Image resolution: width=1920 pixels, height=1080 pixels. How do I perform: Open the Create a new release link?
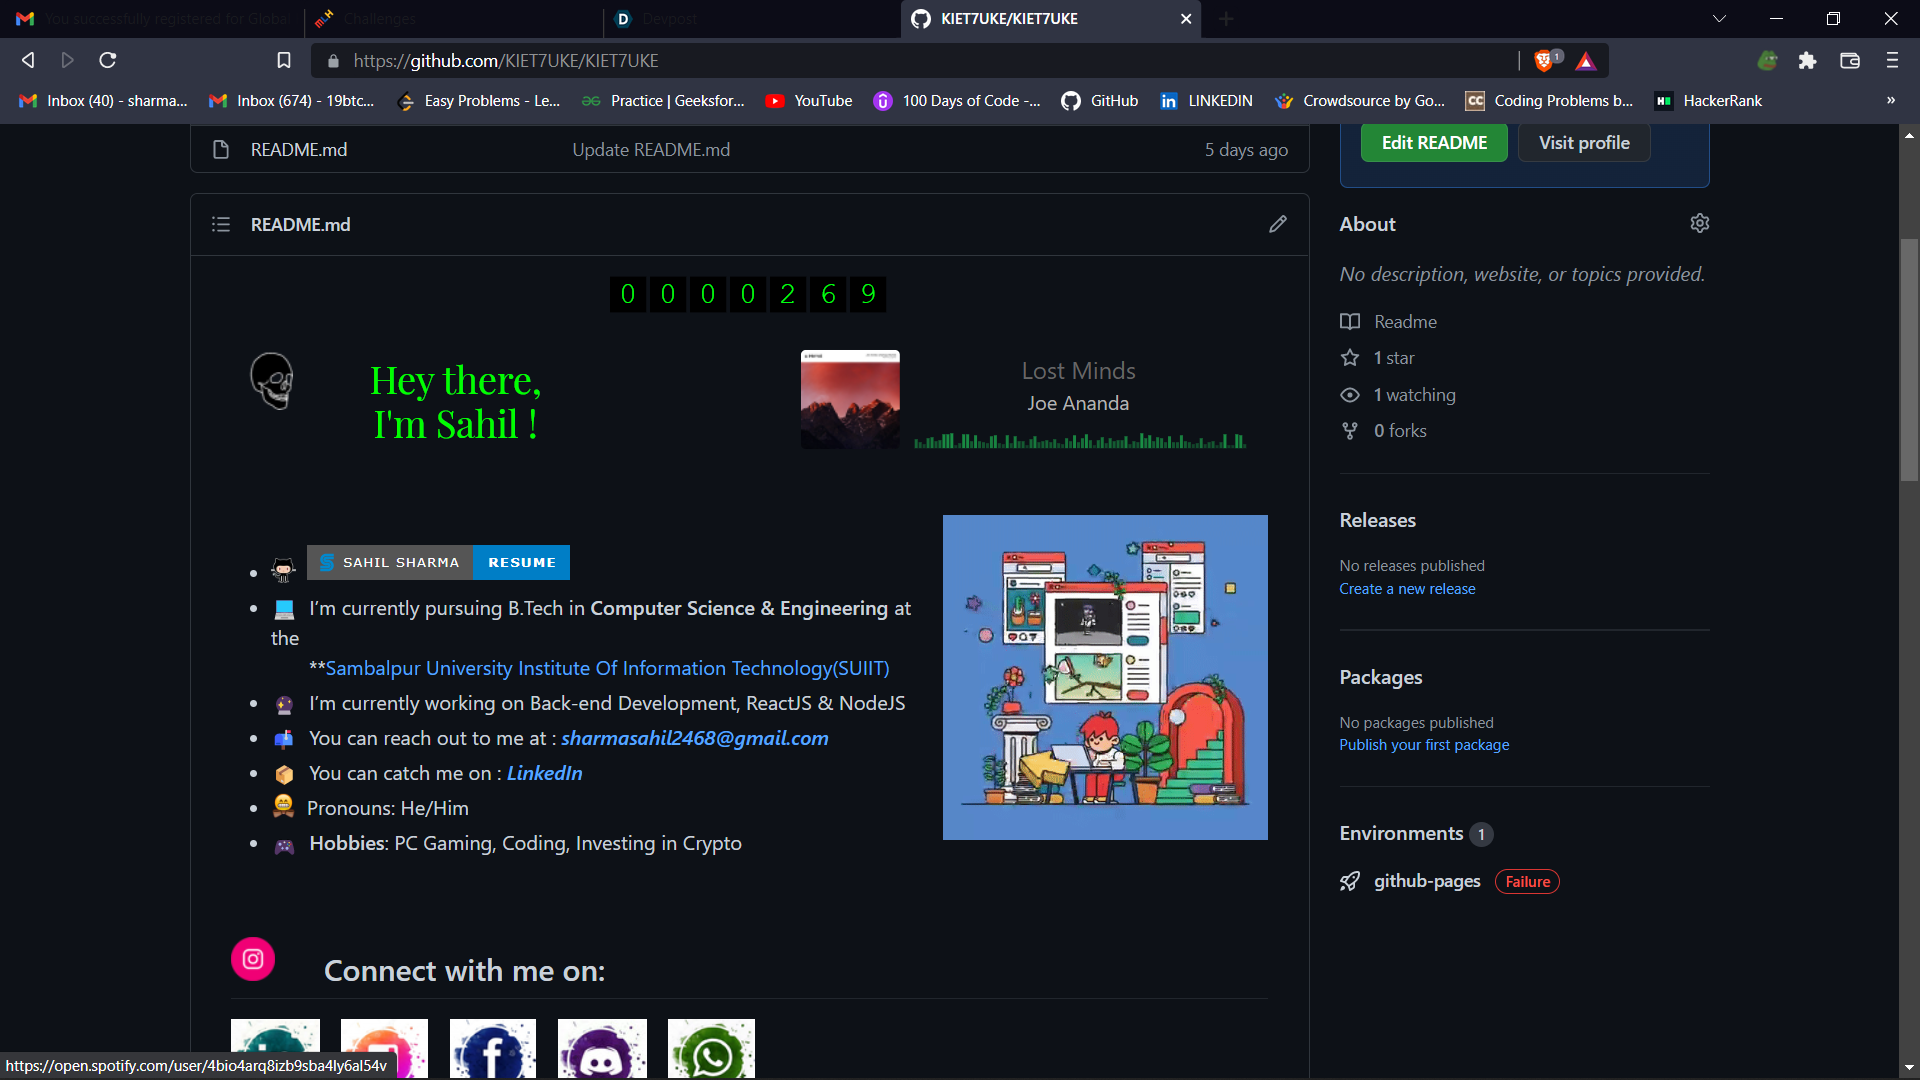pos(1407,589)
